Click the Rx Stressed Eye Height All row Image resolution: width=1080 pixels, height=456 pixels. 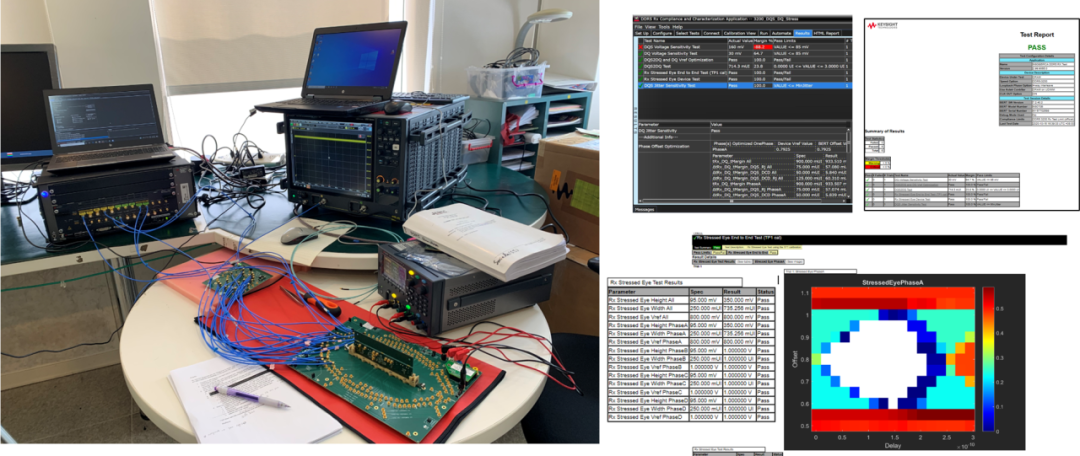[x=692, y=300]
